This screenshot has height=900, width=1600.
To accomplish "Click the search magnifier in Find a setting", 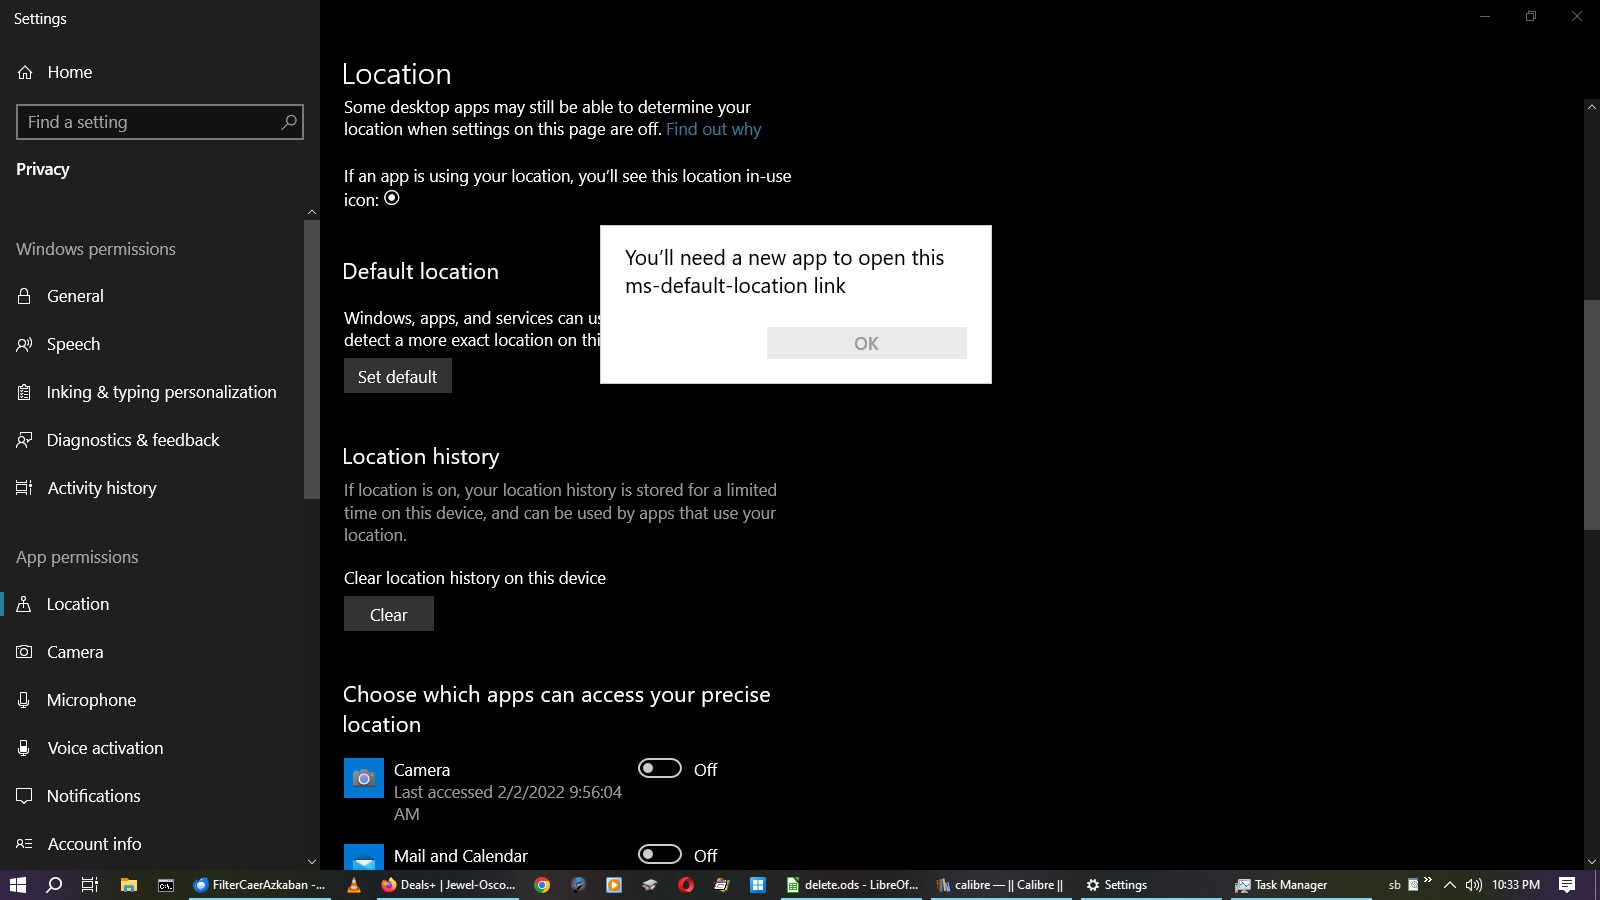I will [289, 122].
